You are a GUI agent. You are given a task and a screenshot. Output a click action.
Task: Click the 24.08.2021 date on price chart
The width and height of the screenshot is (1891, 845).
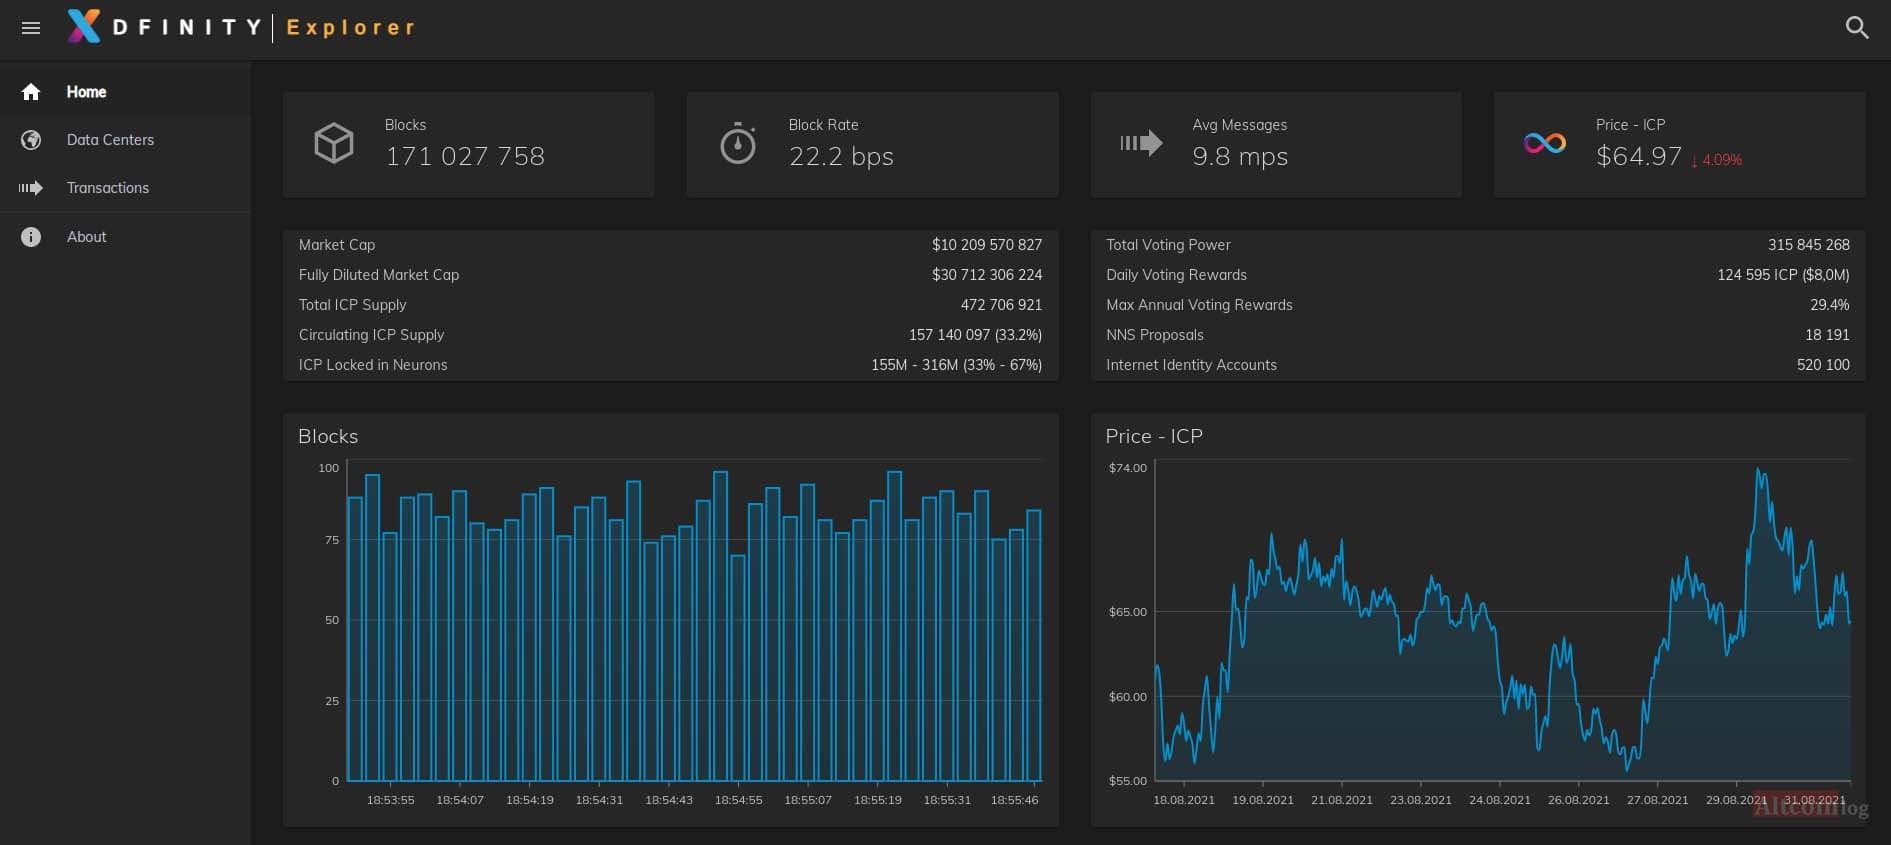1499,800
